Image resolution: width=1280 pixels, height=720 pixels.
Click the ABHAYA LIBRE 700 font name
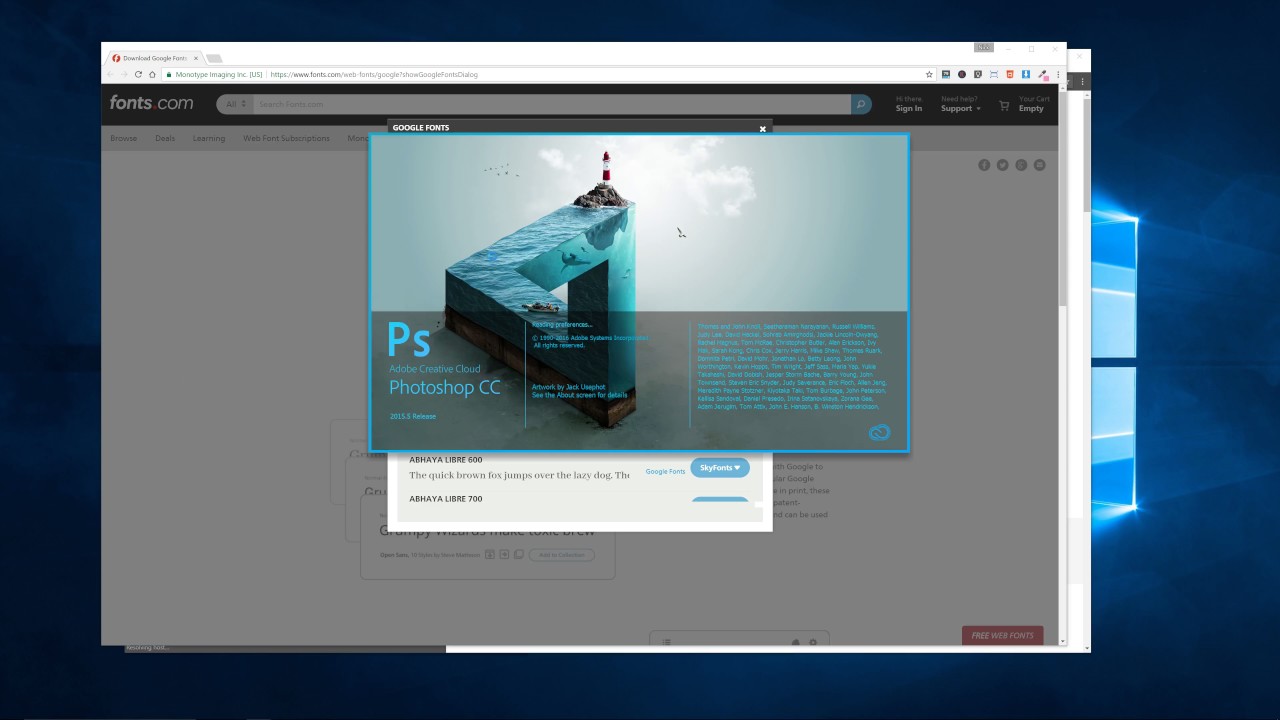[x=445, y=499]
